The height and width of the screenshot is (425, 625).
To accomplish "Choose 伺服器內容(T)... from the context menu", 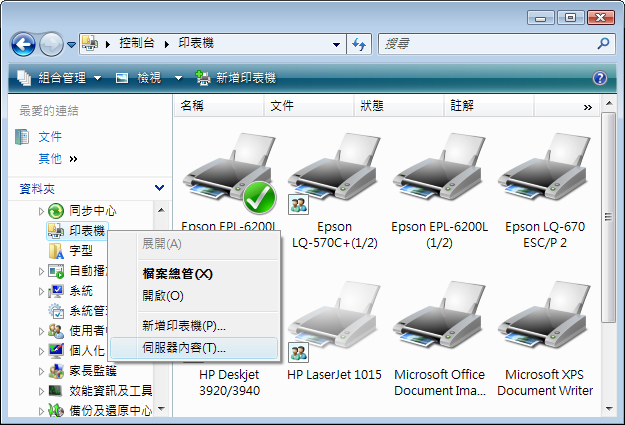I will (x=194, y=348).
